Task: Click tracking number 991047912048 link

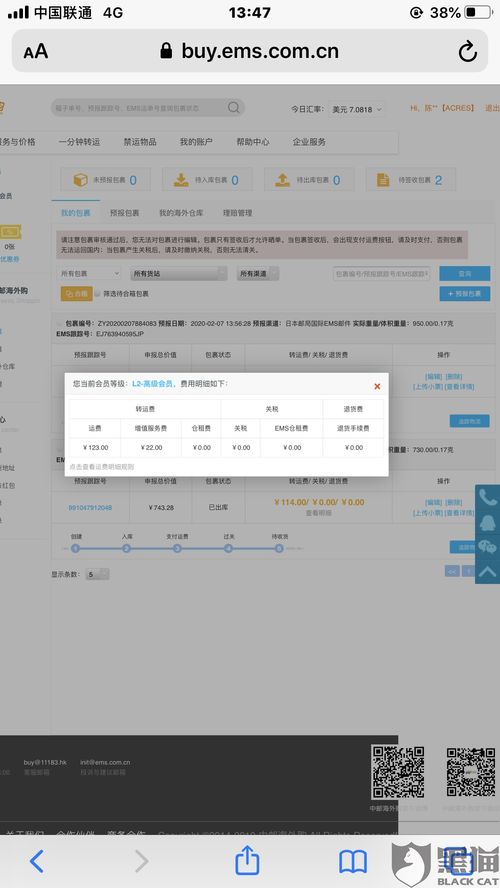Action: [90, 507]
